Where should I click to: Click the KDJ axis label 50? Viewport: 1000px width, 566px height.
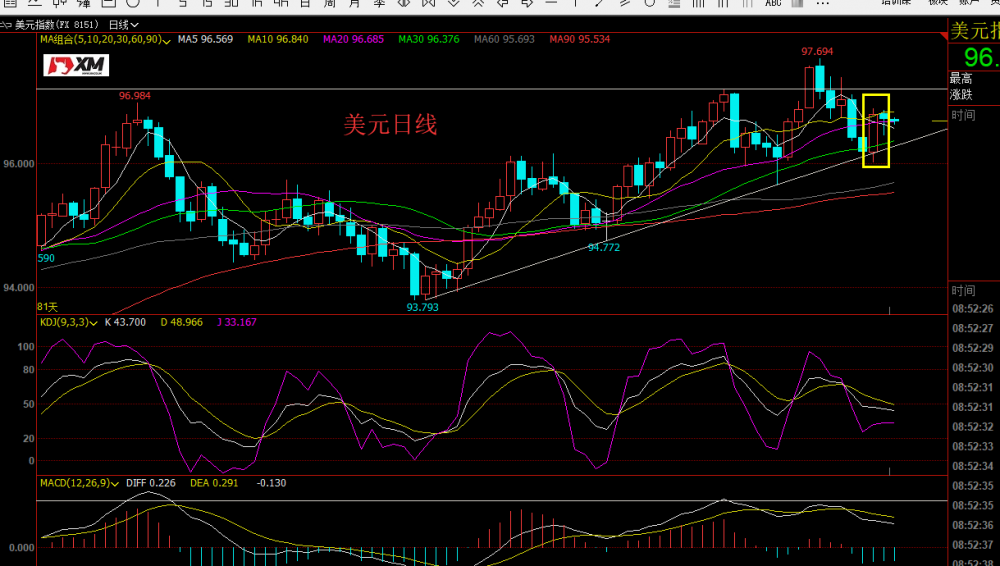pos(29,405)
